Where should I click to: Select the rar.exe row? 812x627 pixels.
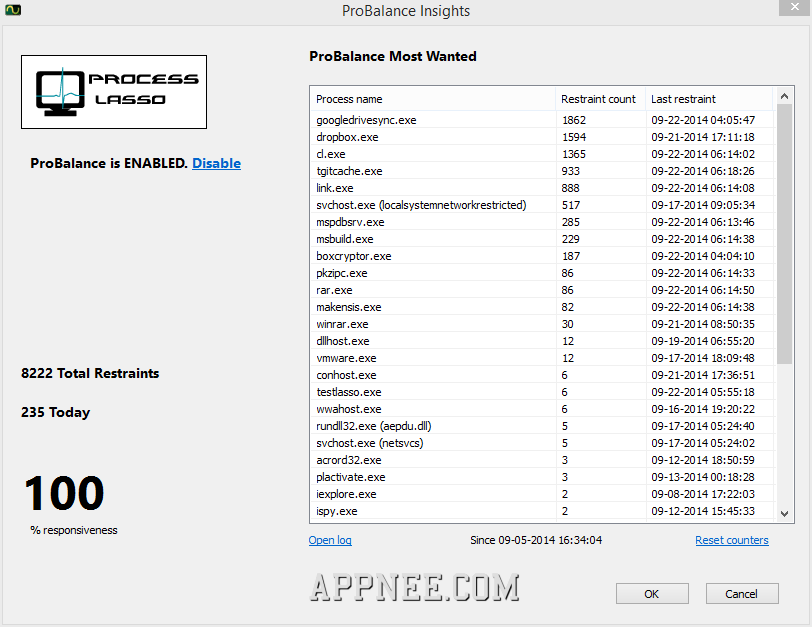point(542,290)
